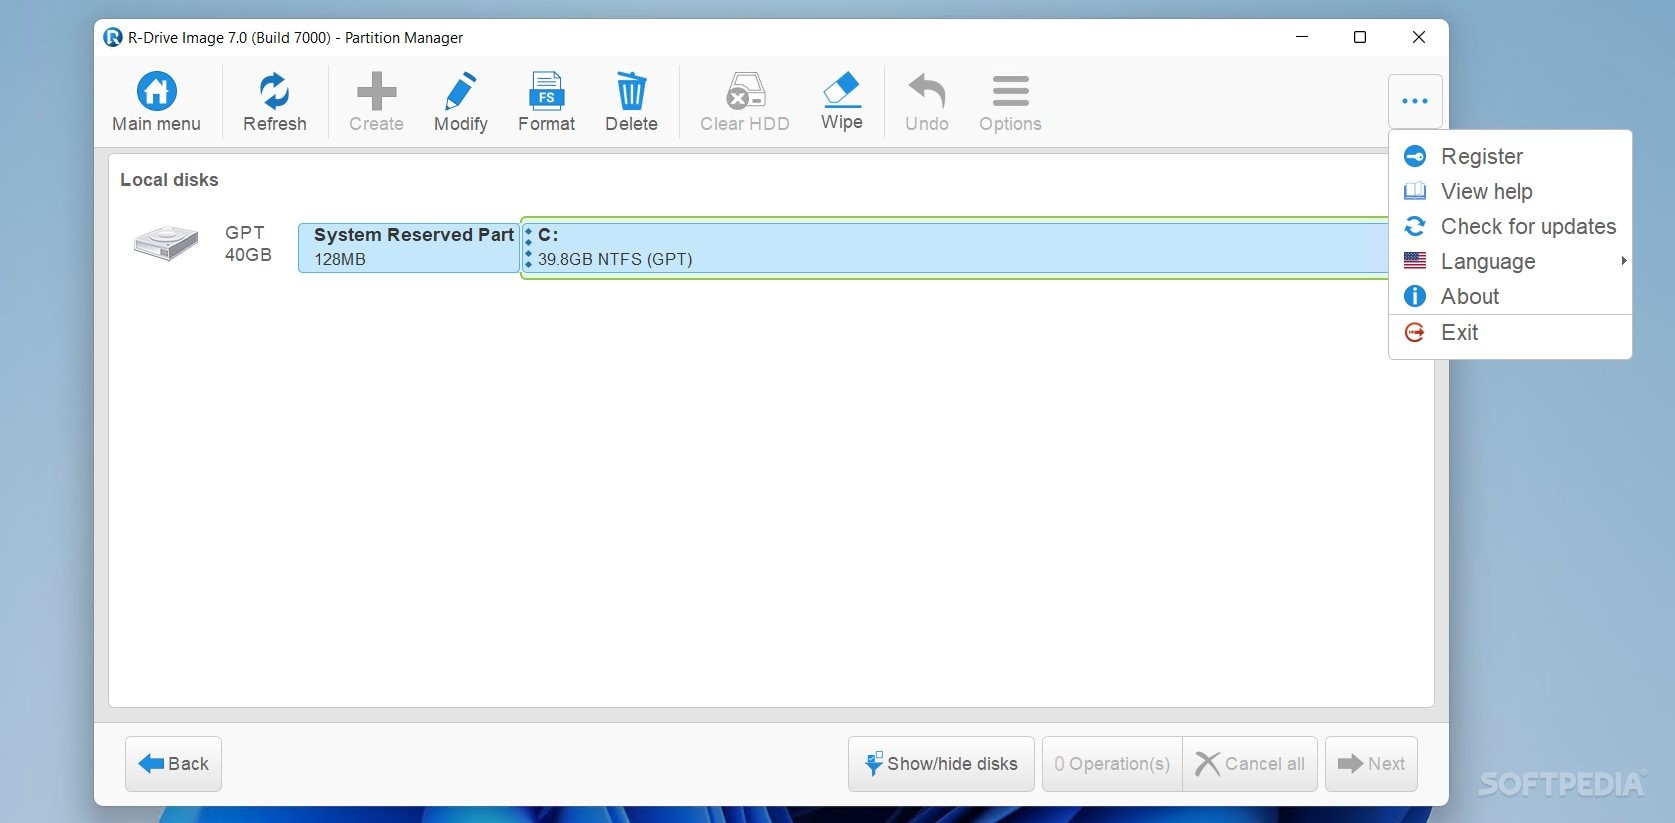Select the Wipe tool

tap(841, 102)
